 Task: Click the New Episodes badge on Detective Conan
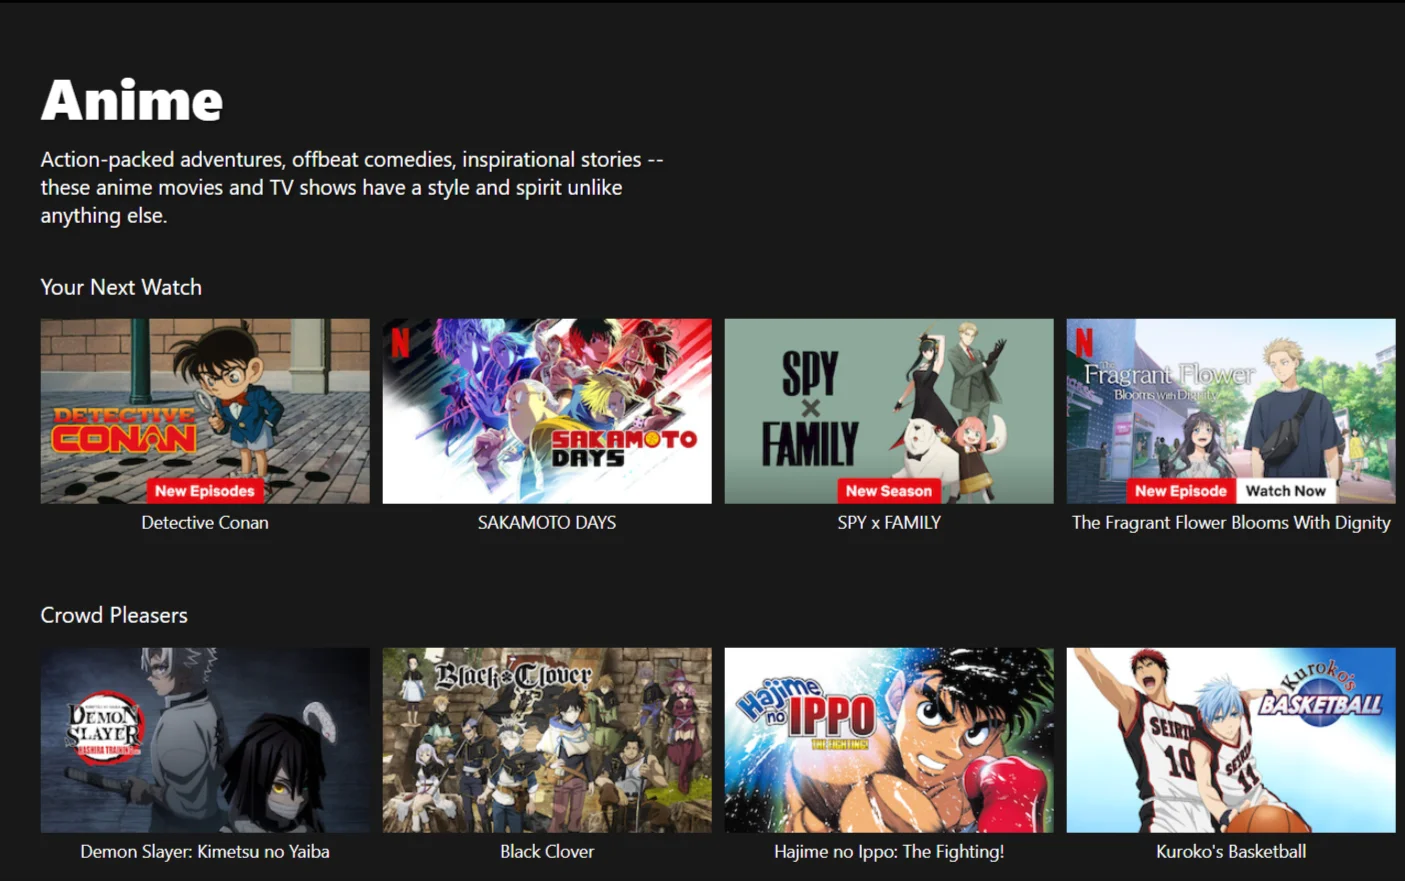(x=205, y=491)
